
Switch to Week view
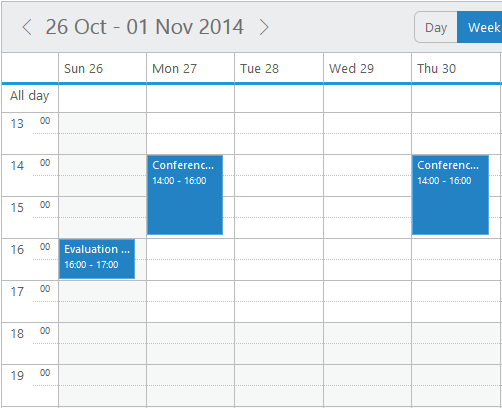(x=479, y=27)
